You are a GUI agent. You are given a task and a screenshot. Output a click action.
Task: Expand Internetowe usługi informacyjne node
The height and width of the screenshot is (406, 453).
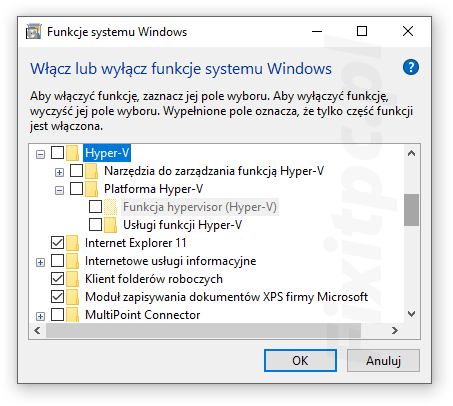point(40,262)
